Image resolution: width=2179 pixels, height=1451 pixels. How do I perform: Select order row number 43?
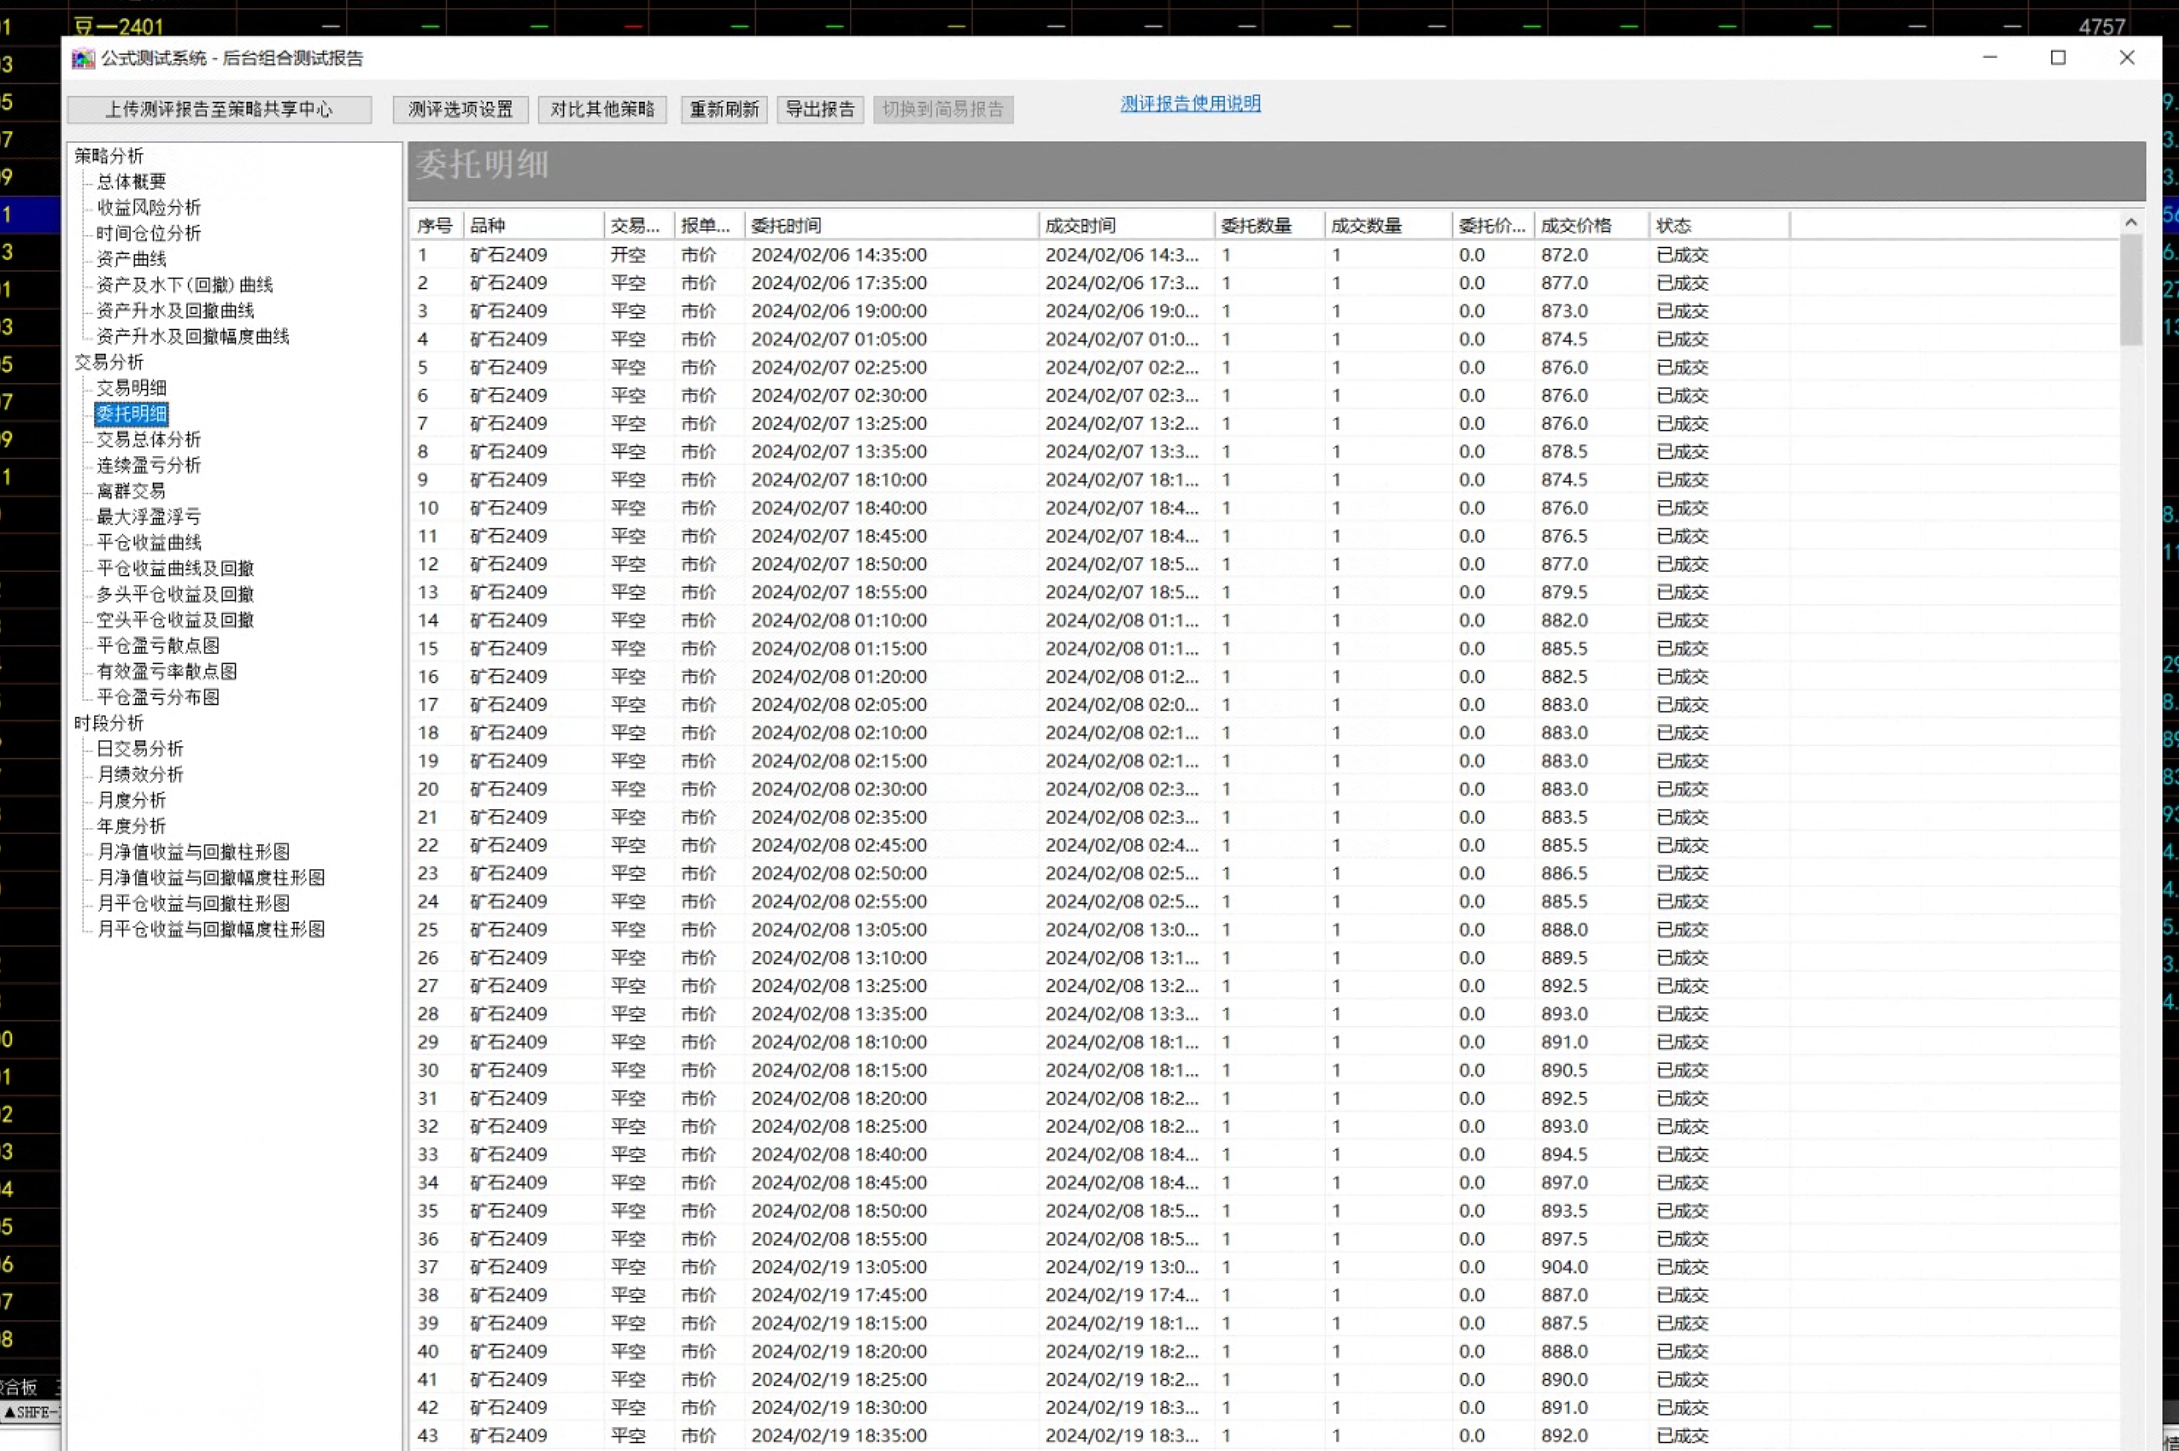coord(1263,1436)
